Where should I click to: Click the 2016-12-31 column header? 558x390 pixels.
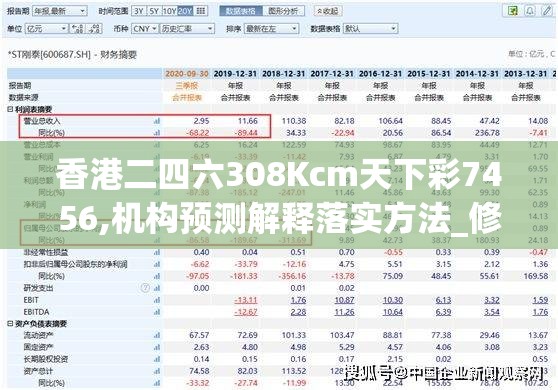tap(380, 74)
